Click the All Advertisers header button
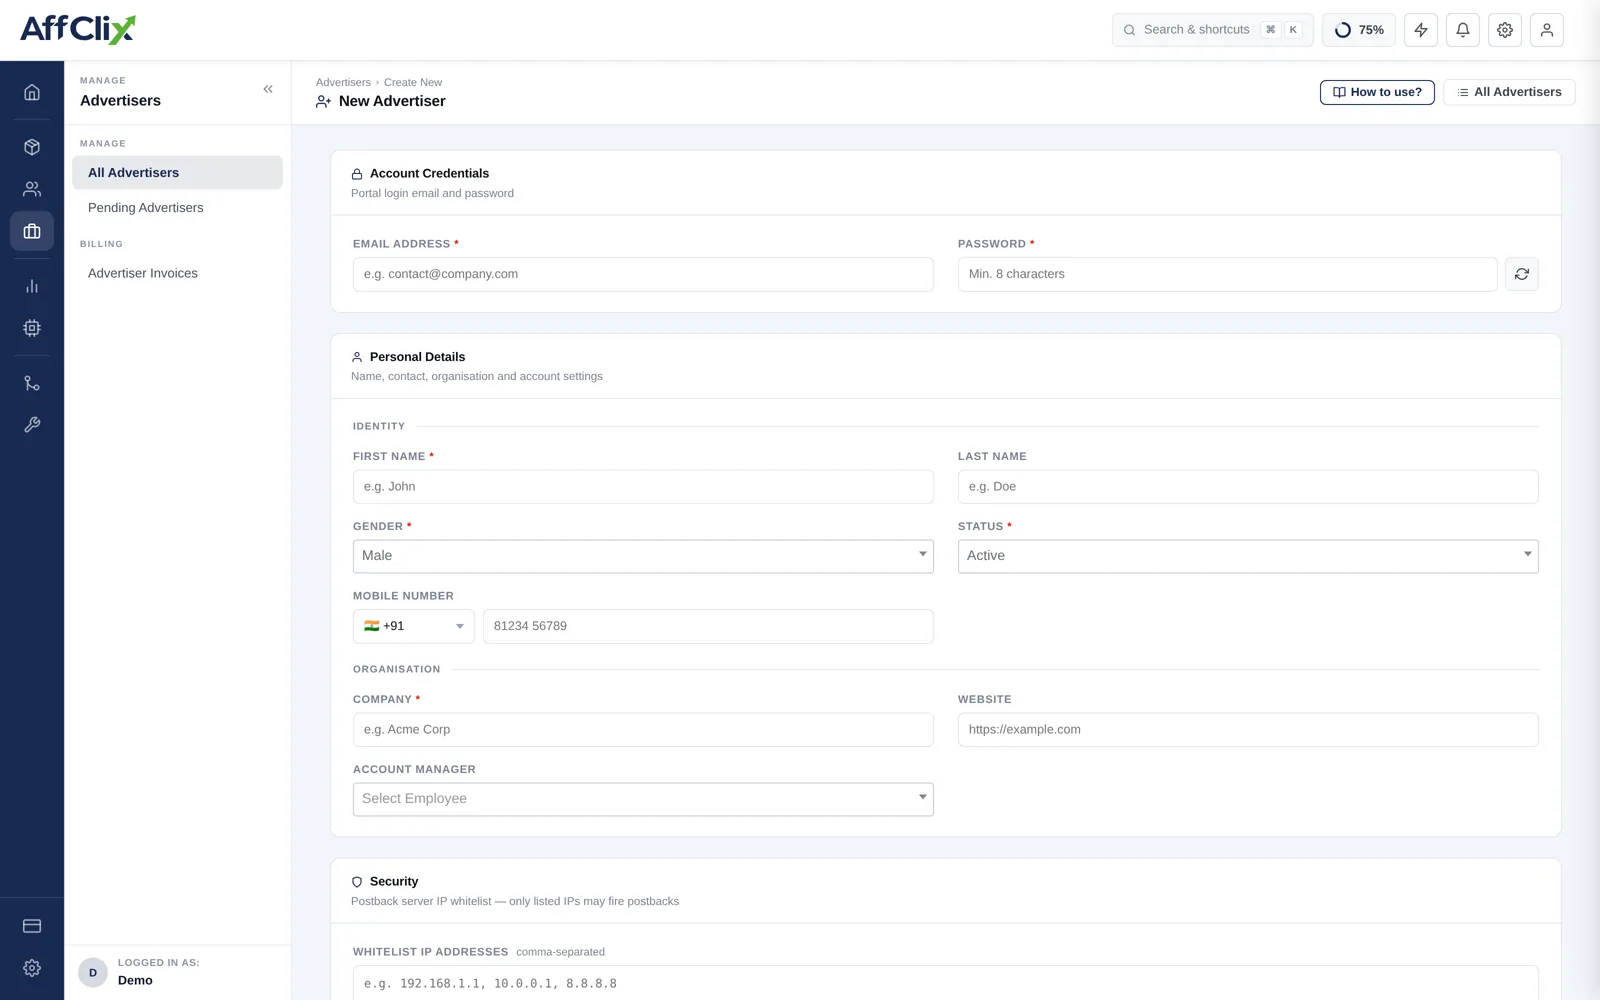 point(1509,92)
